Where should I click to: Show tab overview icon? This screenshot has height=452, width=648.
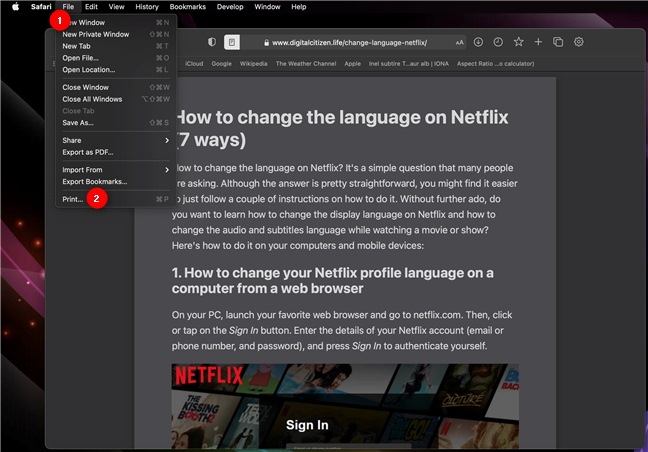[x=558, y=42]
